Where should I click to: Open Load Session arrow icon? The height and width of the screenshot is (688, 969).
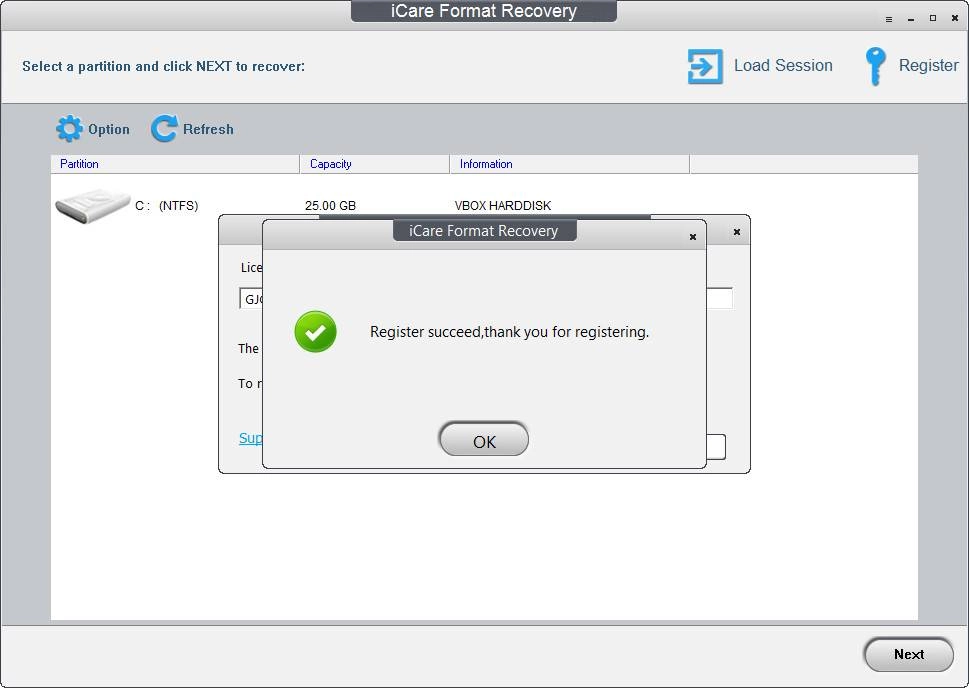tap(705, 66)
